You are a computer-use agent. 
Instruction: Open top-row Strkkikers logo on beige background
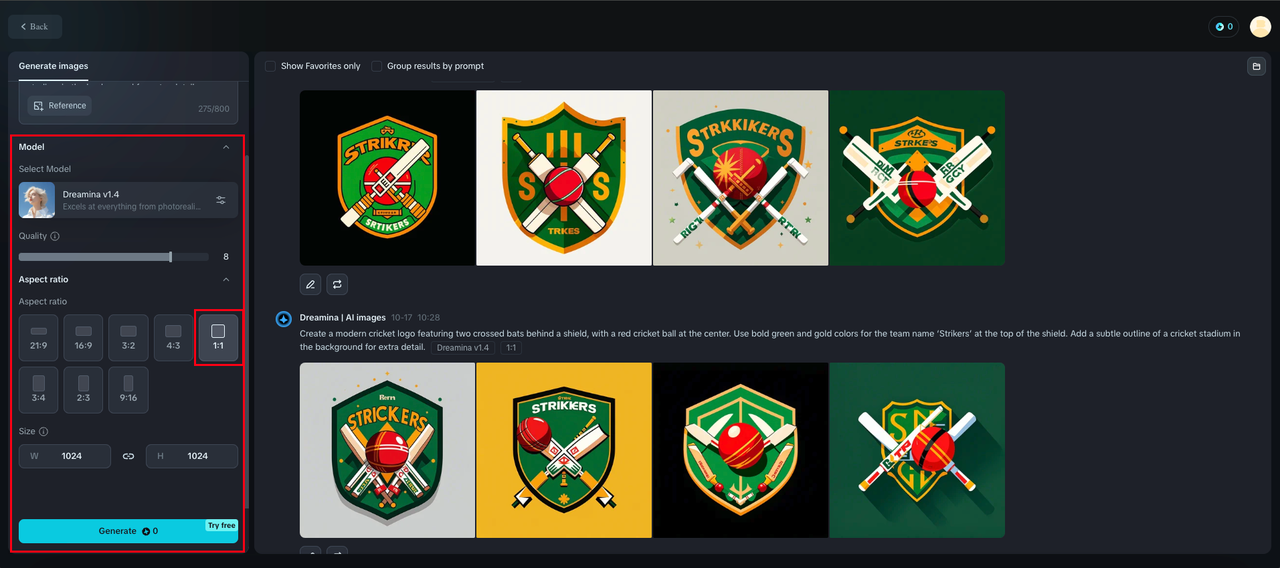740,178
